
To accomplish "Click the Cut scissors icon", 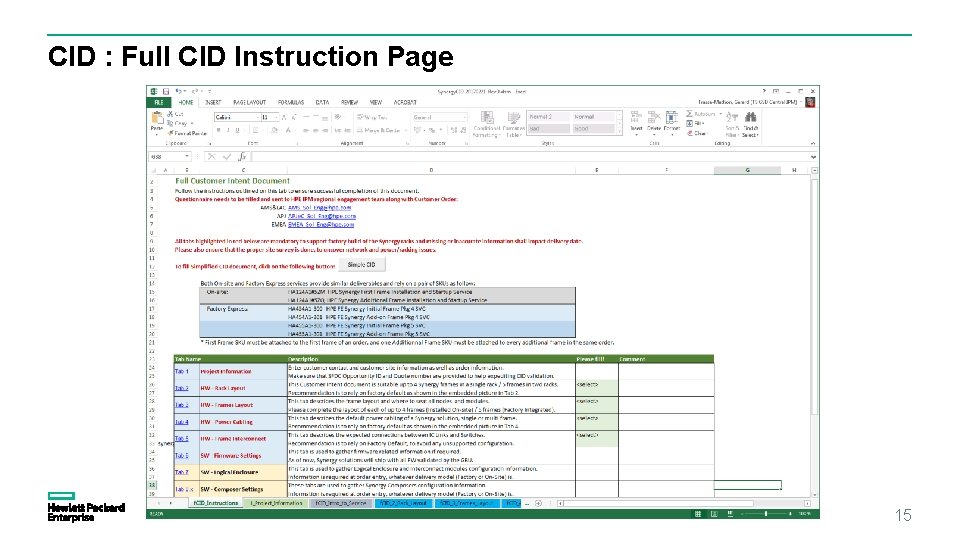I will coord(170,114).
